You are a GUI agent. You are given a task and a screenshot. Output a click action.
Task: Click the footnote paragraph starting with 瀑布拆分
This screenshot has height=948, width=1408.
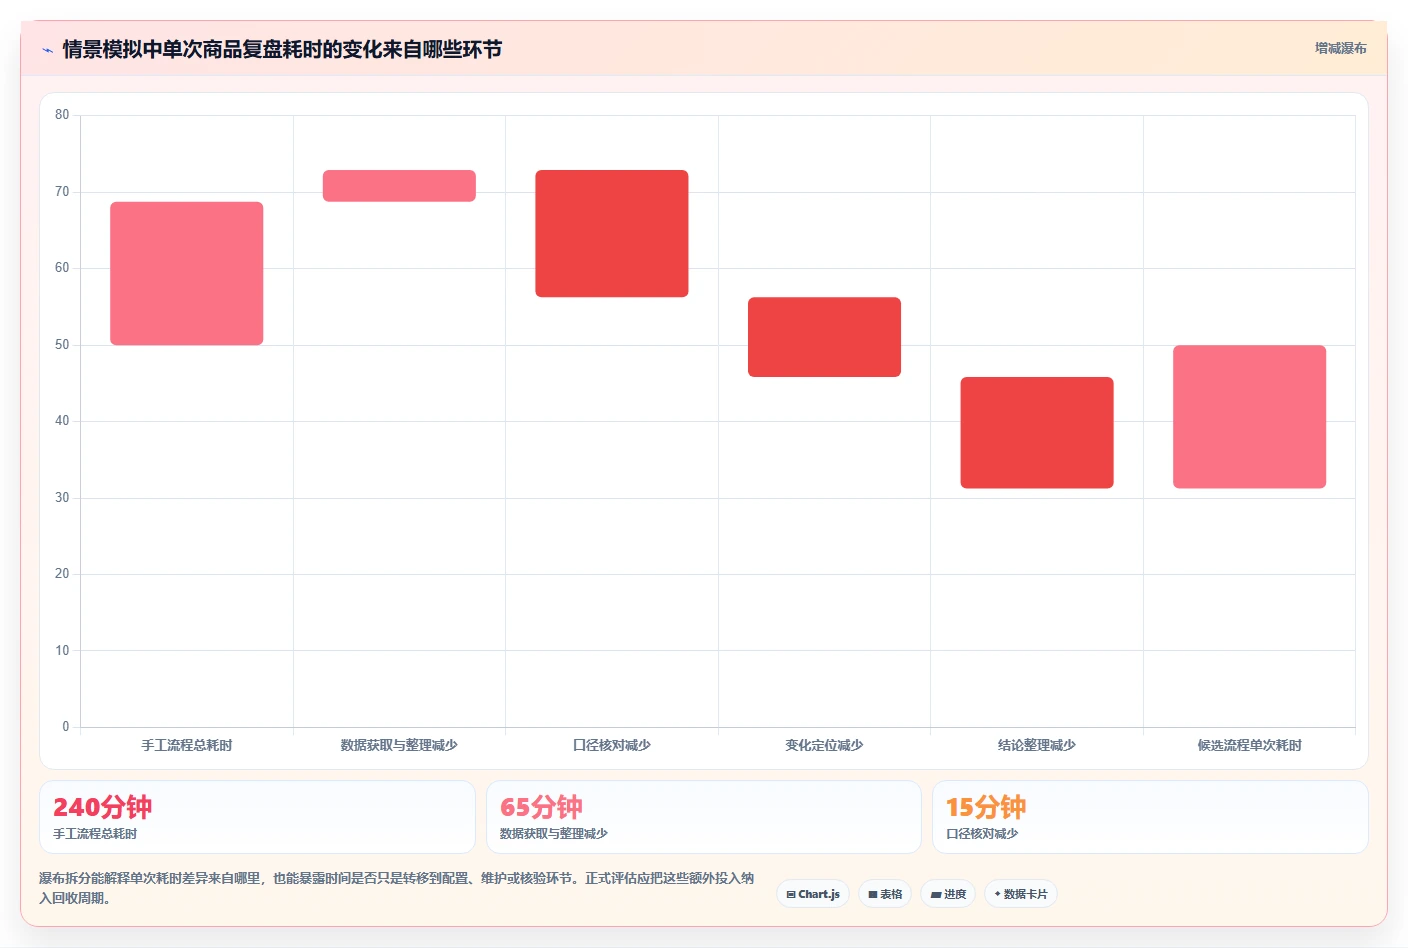(397, 888)
